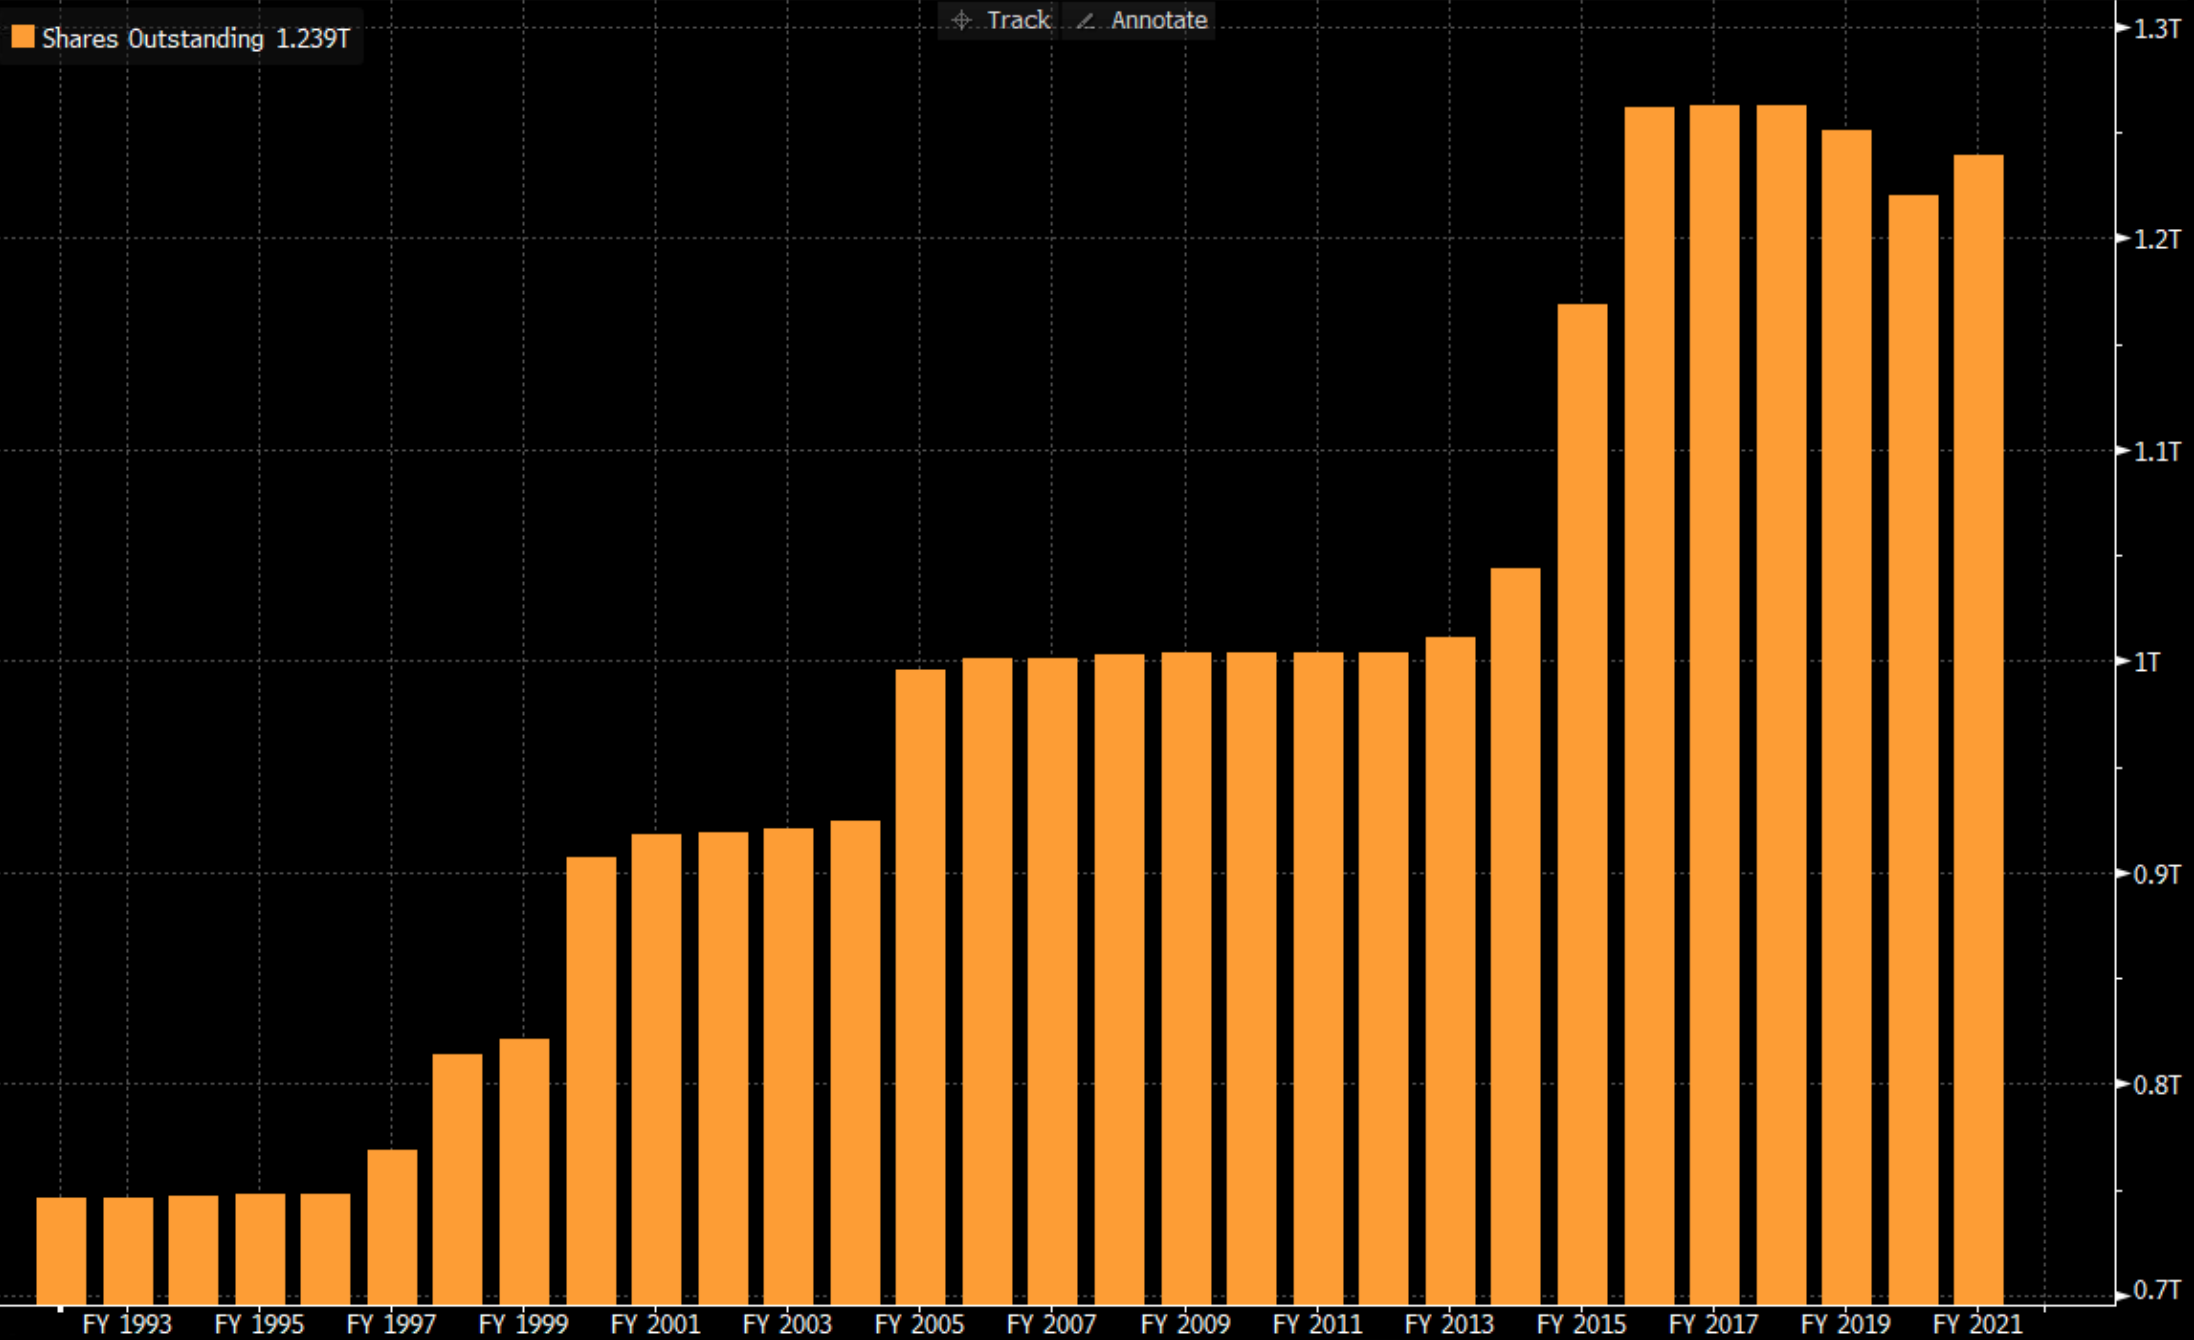Click the FY 2021 bar

[1977, 728]
